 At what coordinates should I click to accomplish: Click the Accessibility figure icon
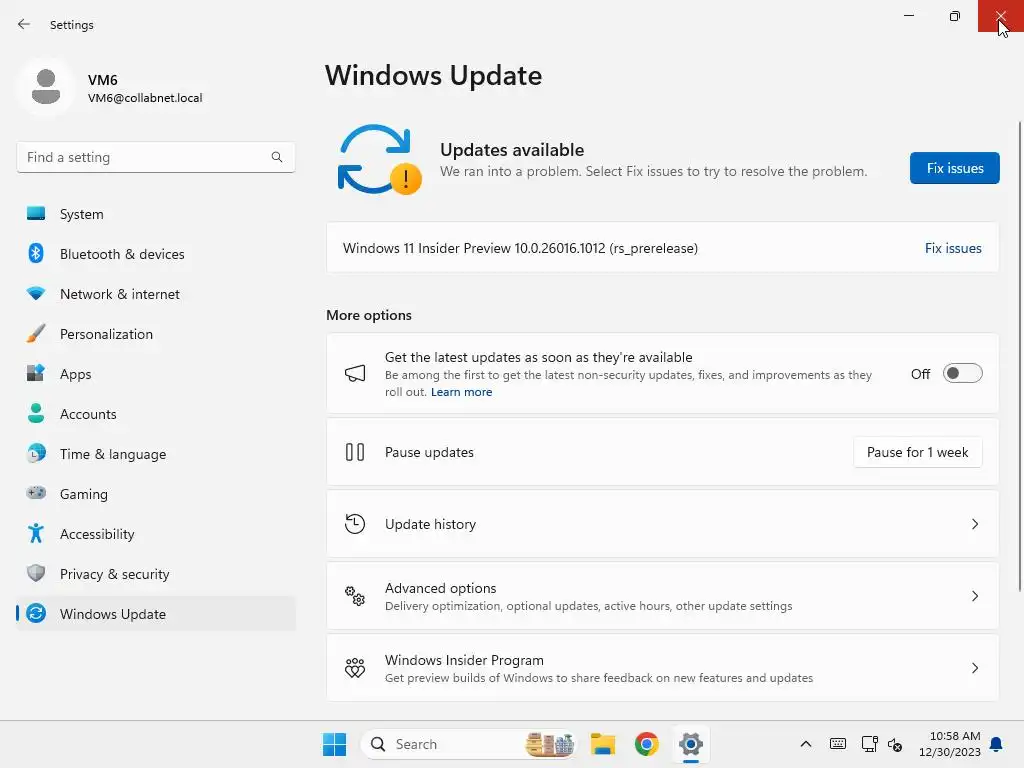pos(36,534)
